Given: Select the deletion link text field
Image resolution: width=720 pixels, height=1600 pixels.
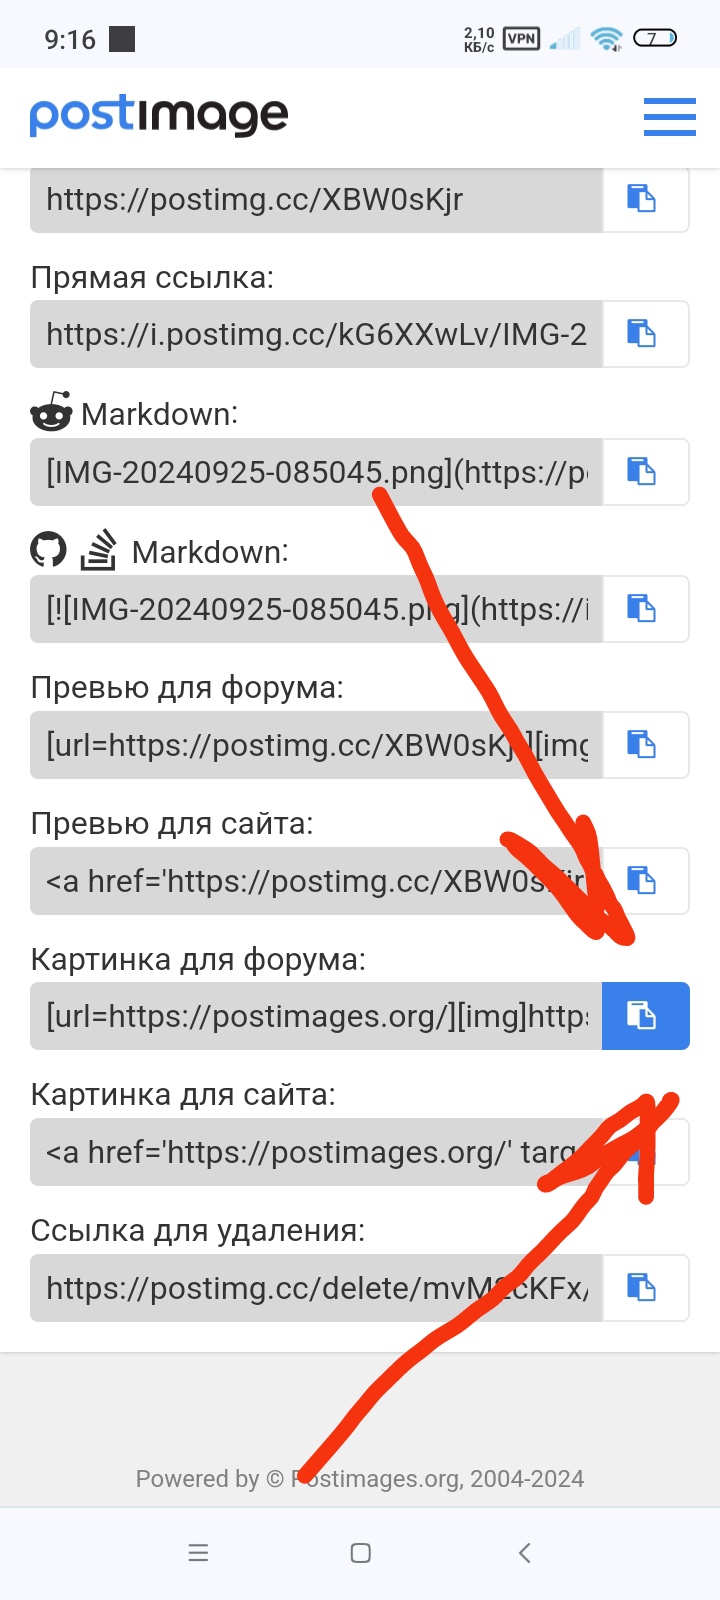Looking at the screenshot, I should click(x=316, y=1288).
